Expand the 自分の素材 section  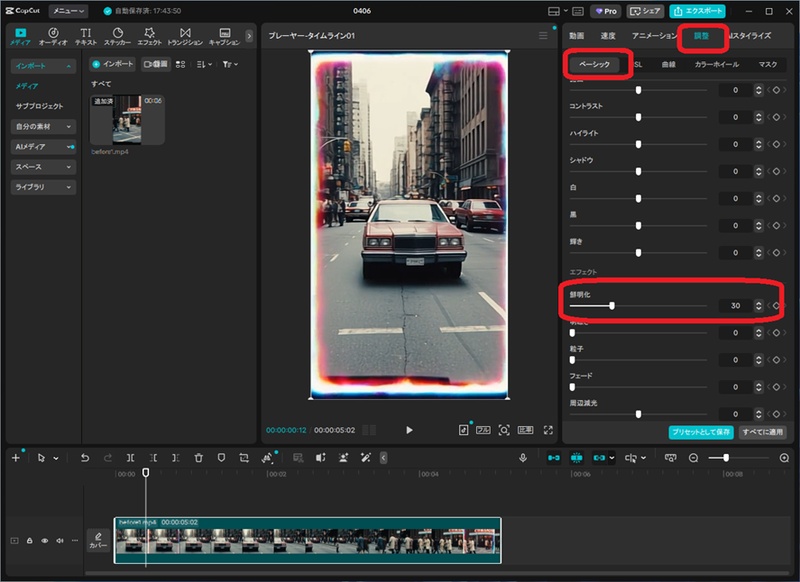click(43, 126)
